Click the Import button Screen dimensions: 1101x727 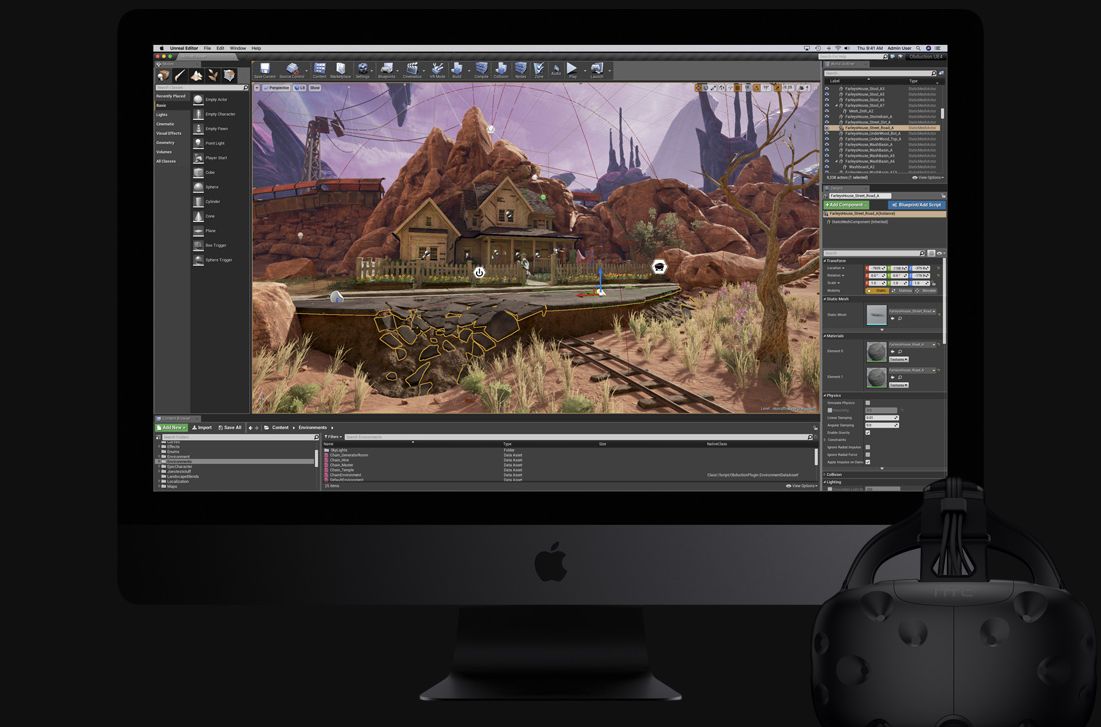coord(202,427)
